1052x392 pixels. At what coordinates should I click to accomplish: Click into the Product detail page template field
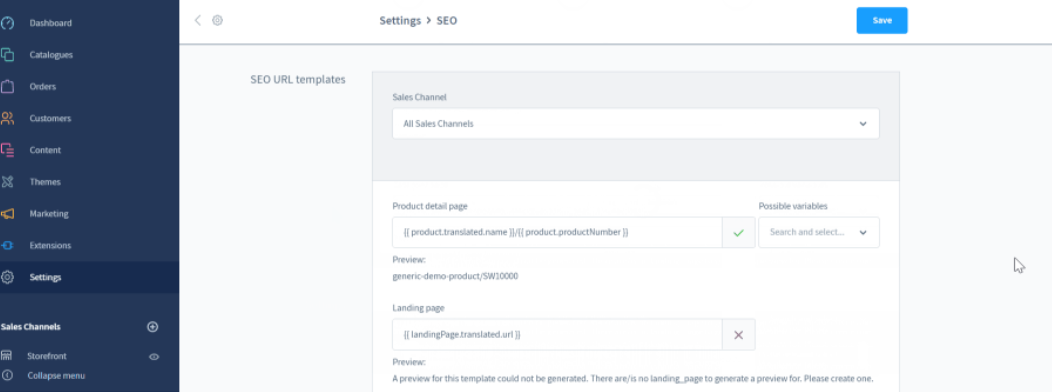557,232
